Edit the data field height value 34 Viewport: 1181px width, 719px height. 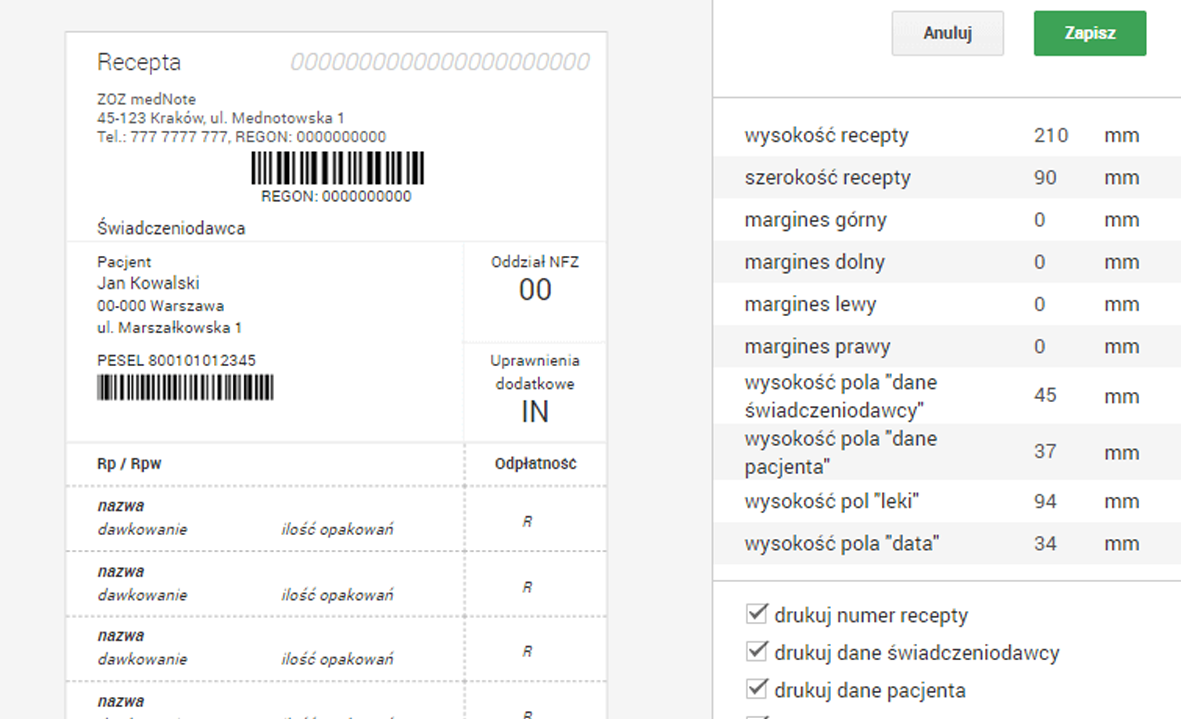(1045, 544)
